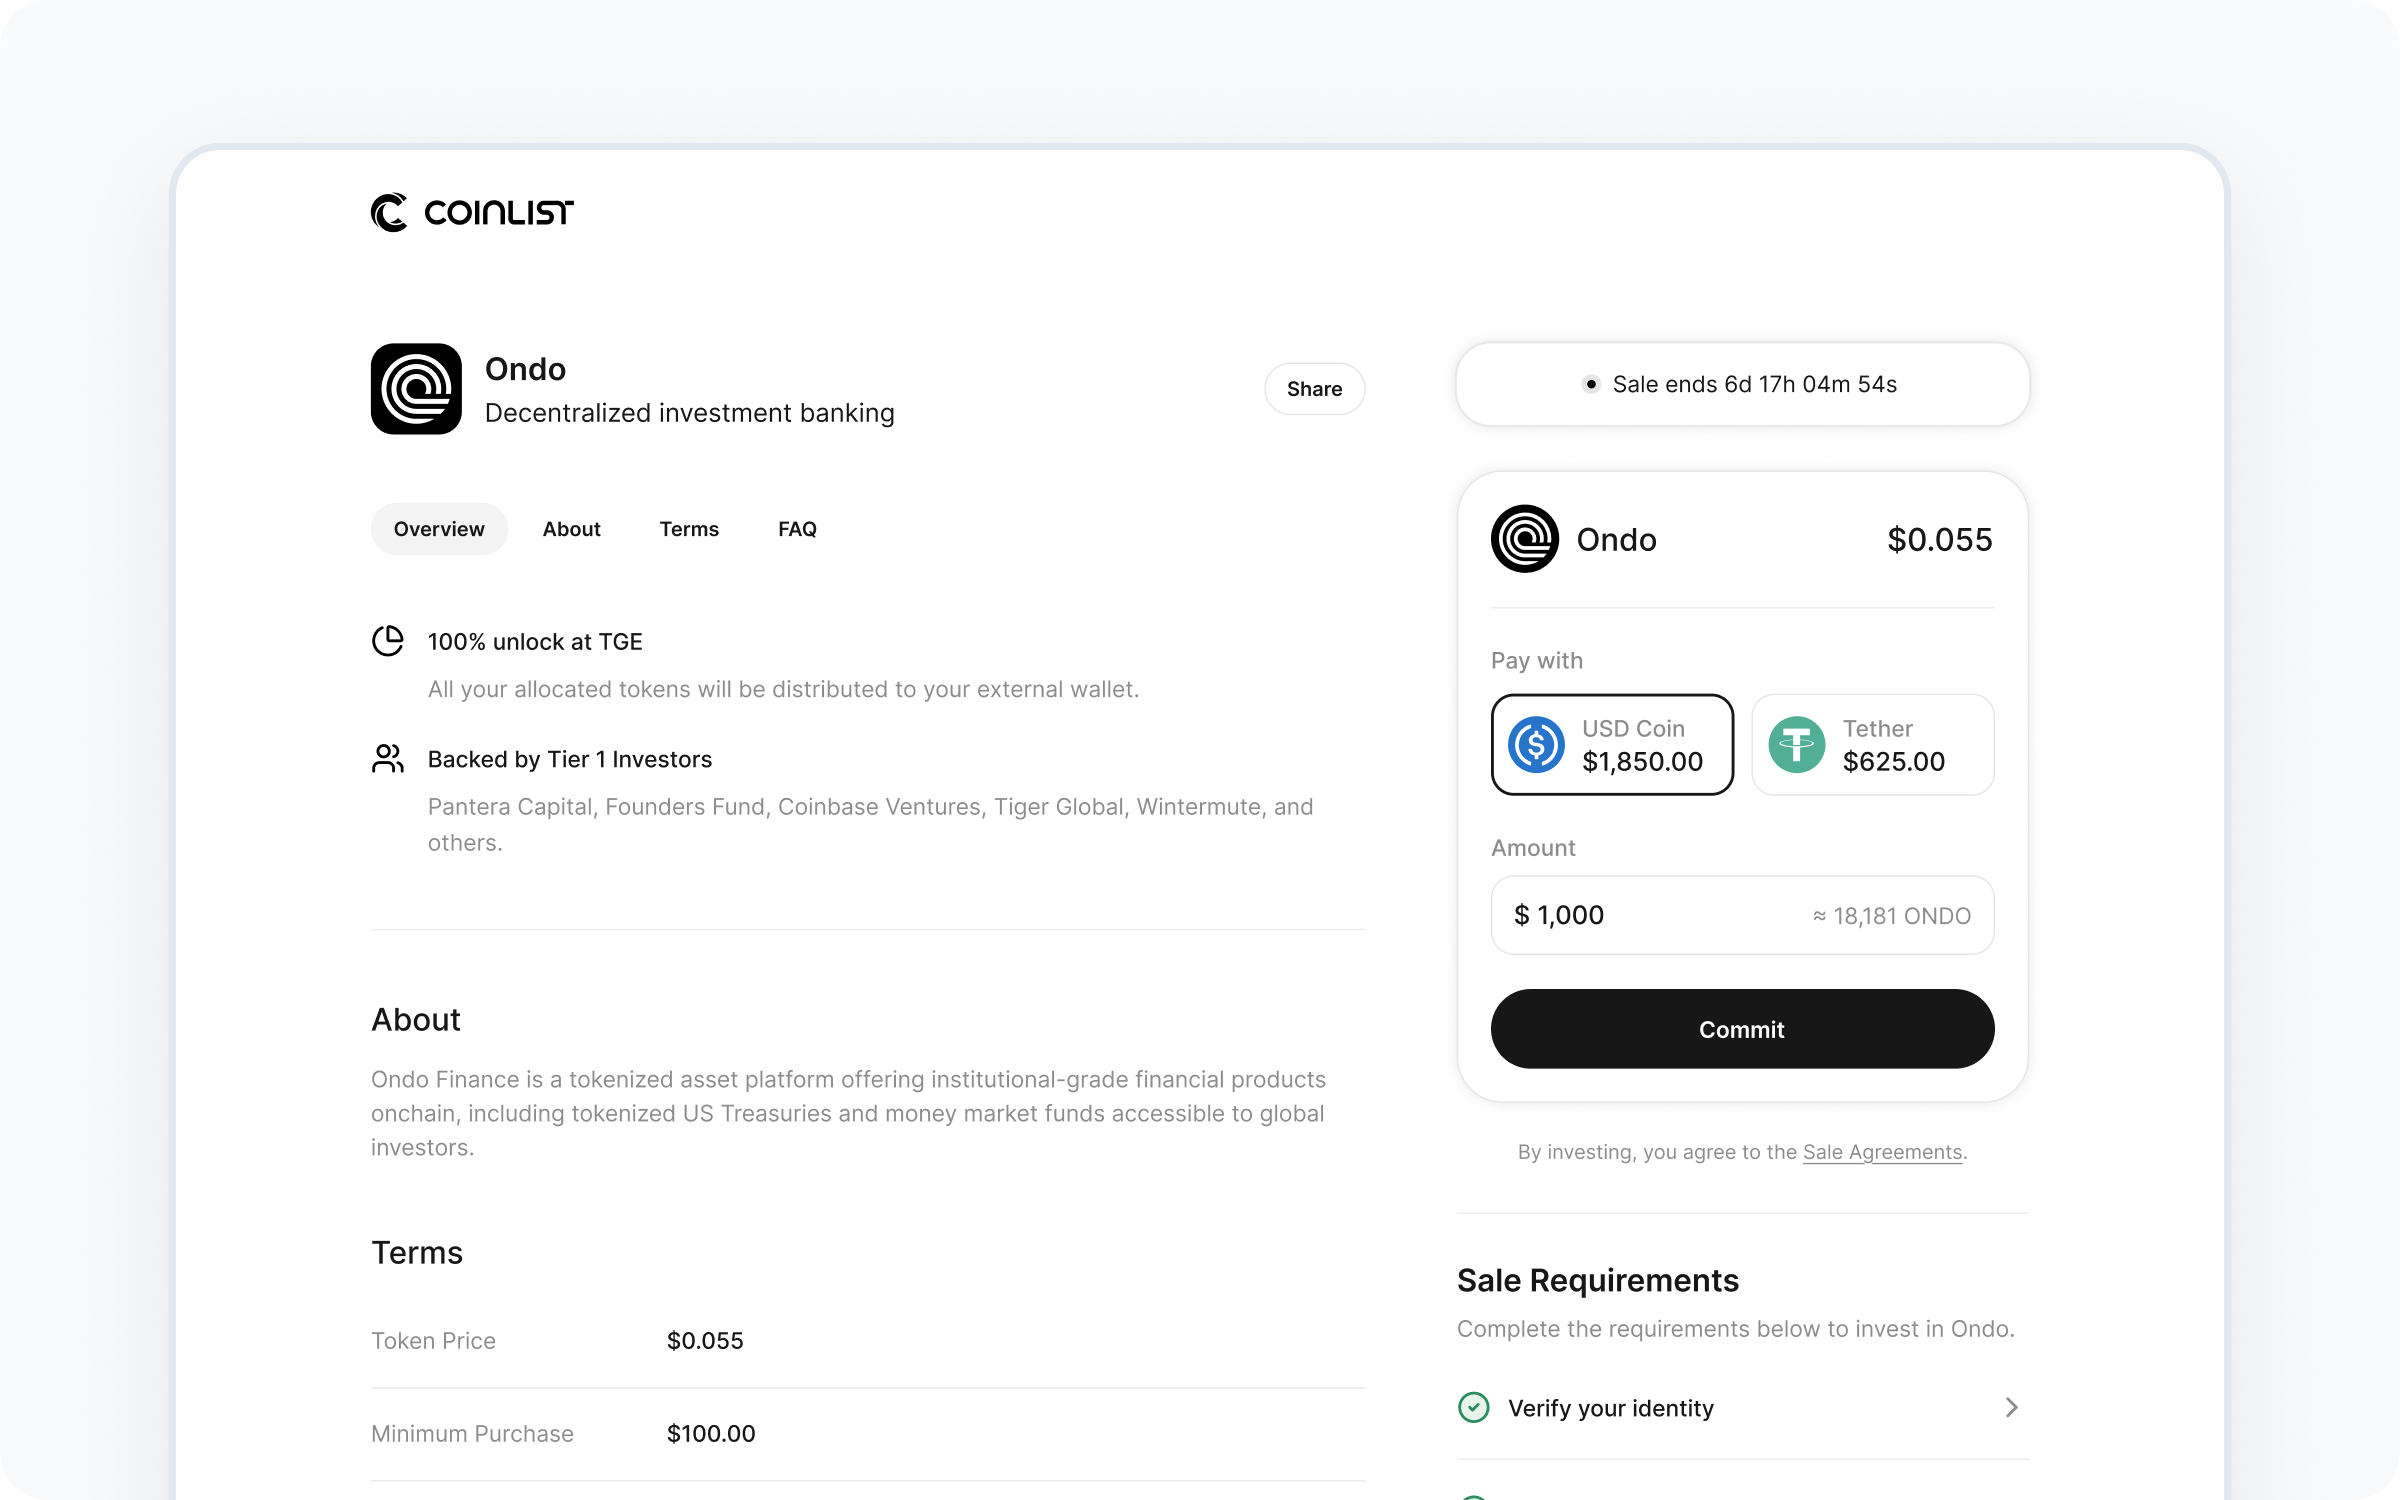The image size is (2400, 1500).
Task: Open the Terms tab
Action: [x=689, y=529]
